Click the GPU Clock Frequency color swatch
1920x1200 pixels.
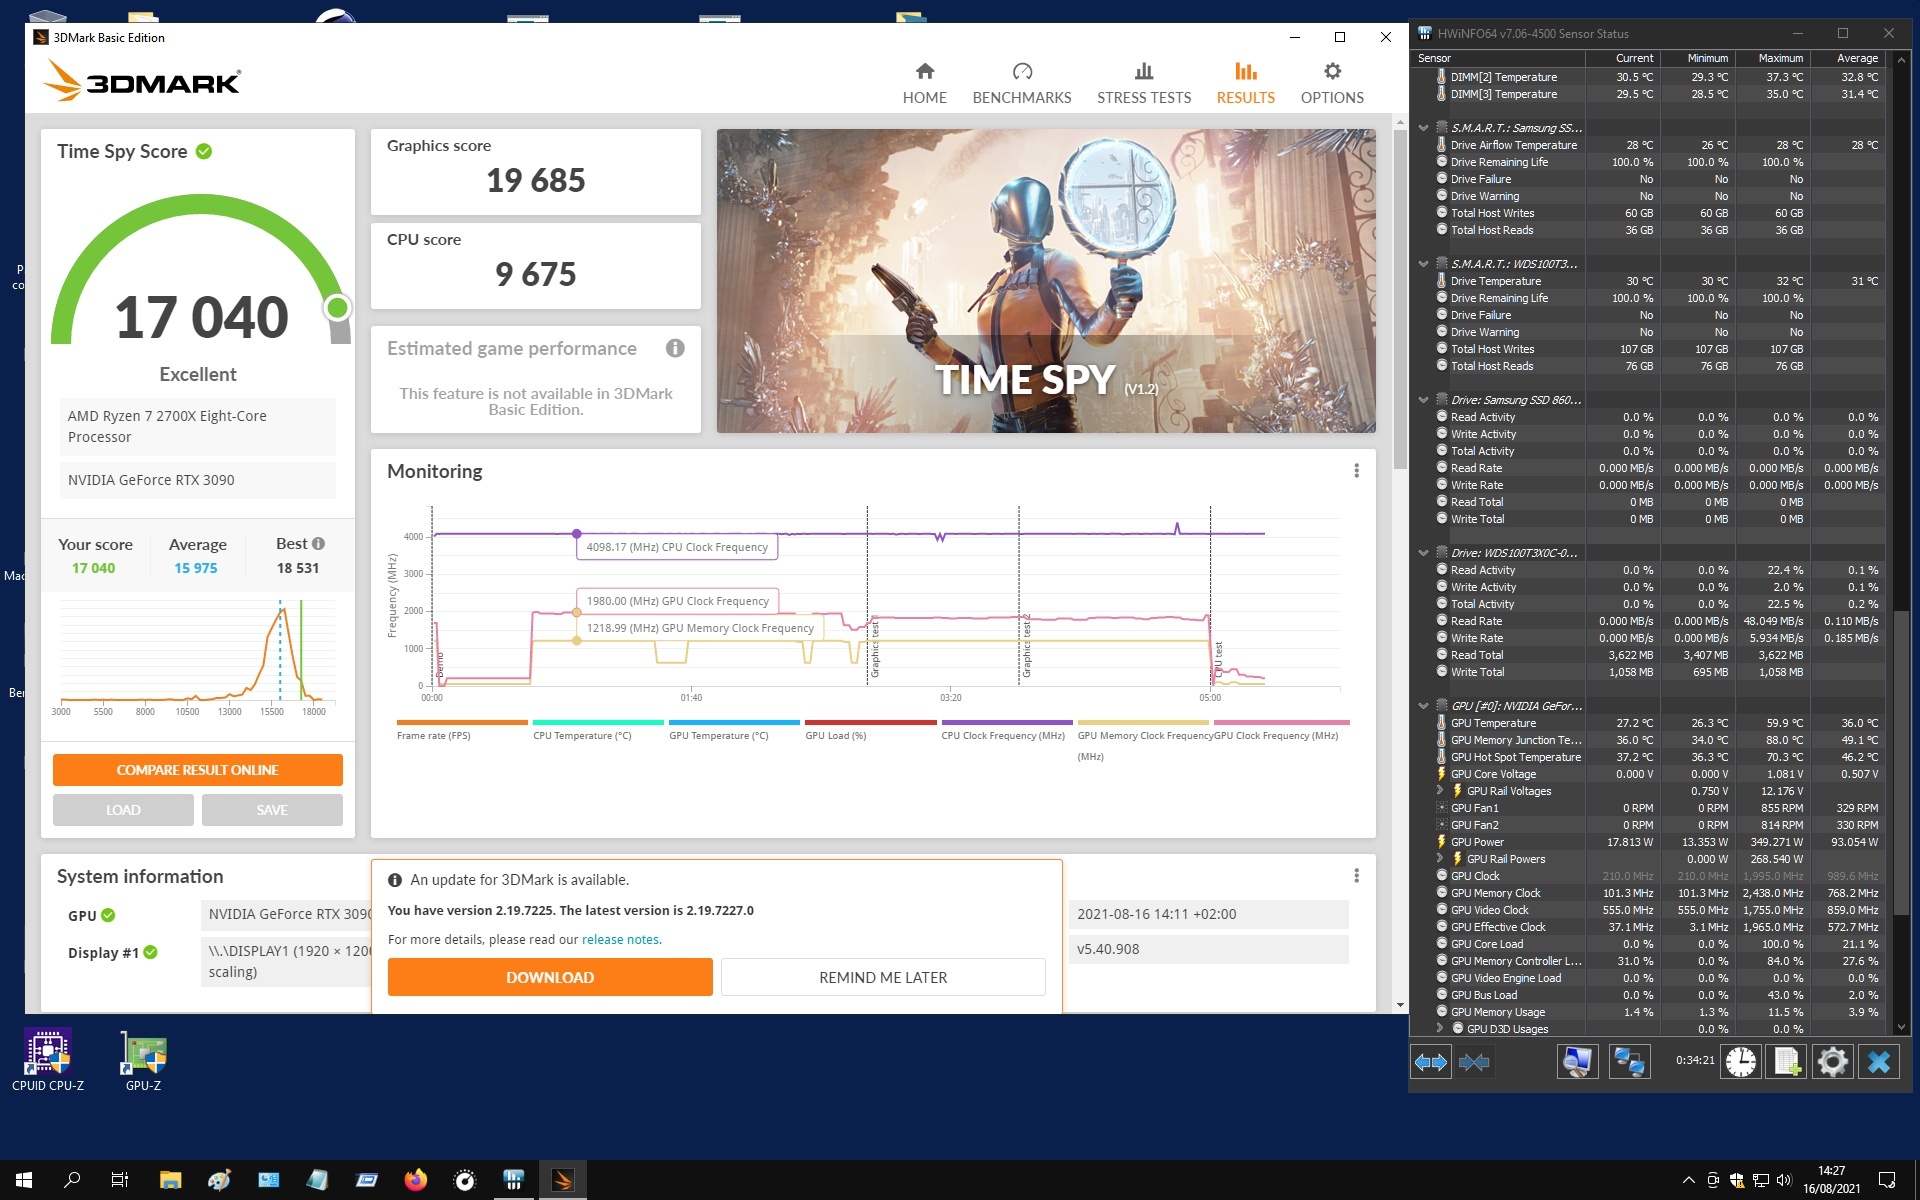tap(1281, 722)
